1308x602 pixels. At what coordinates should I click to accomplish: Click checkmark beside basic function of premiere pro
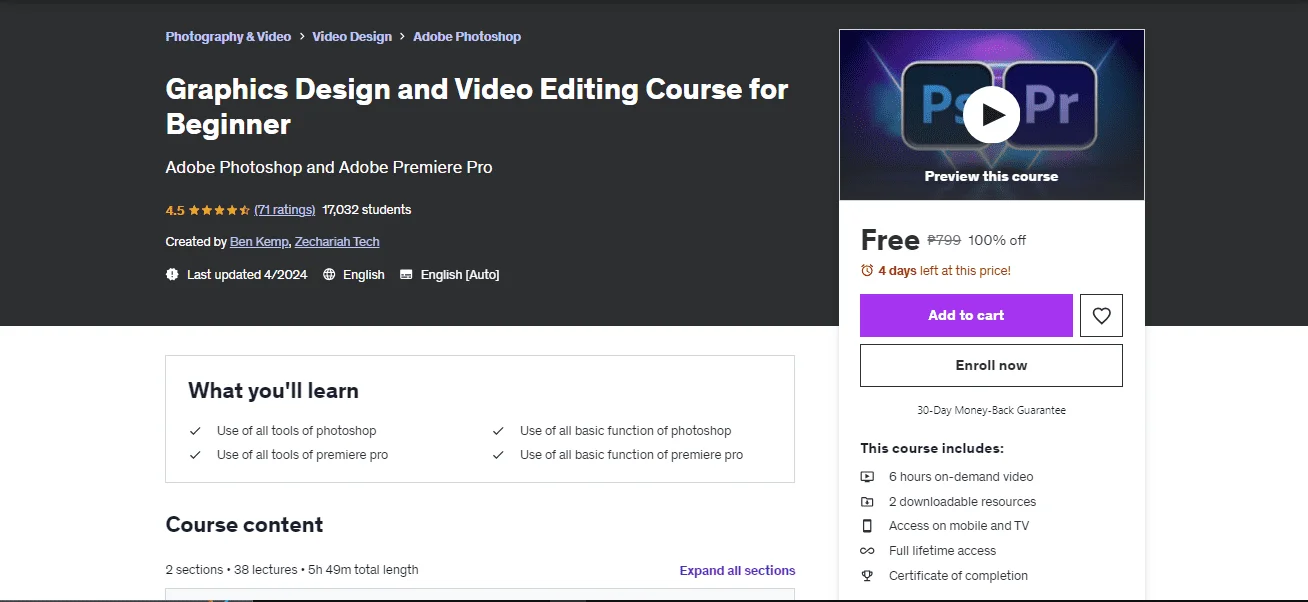pyautogui.click(x=498, y=455)
